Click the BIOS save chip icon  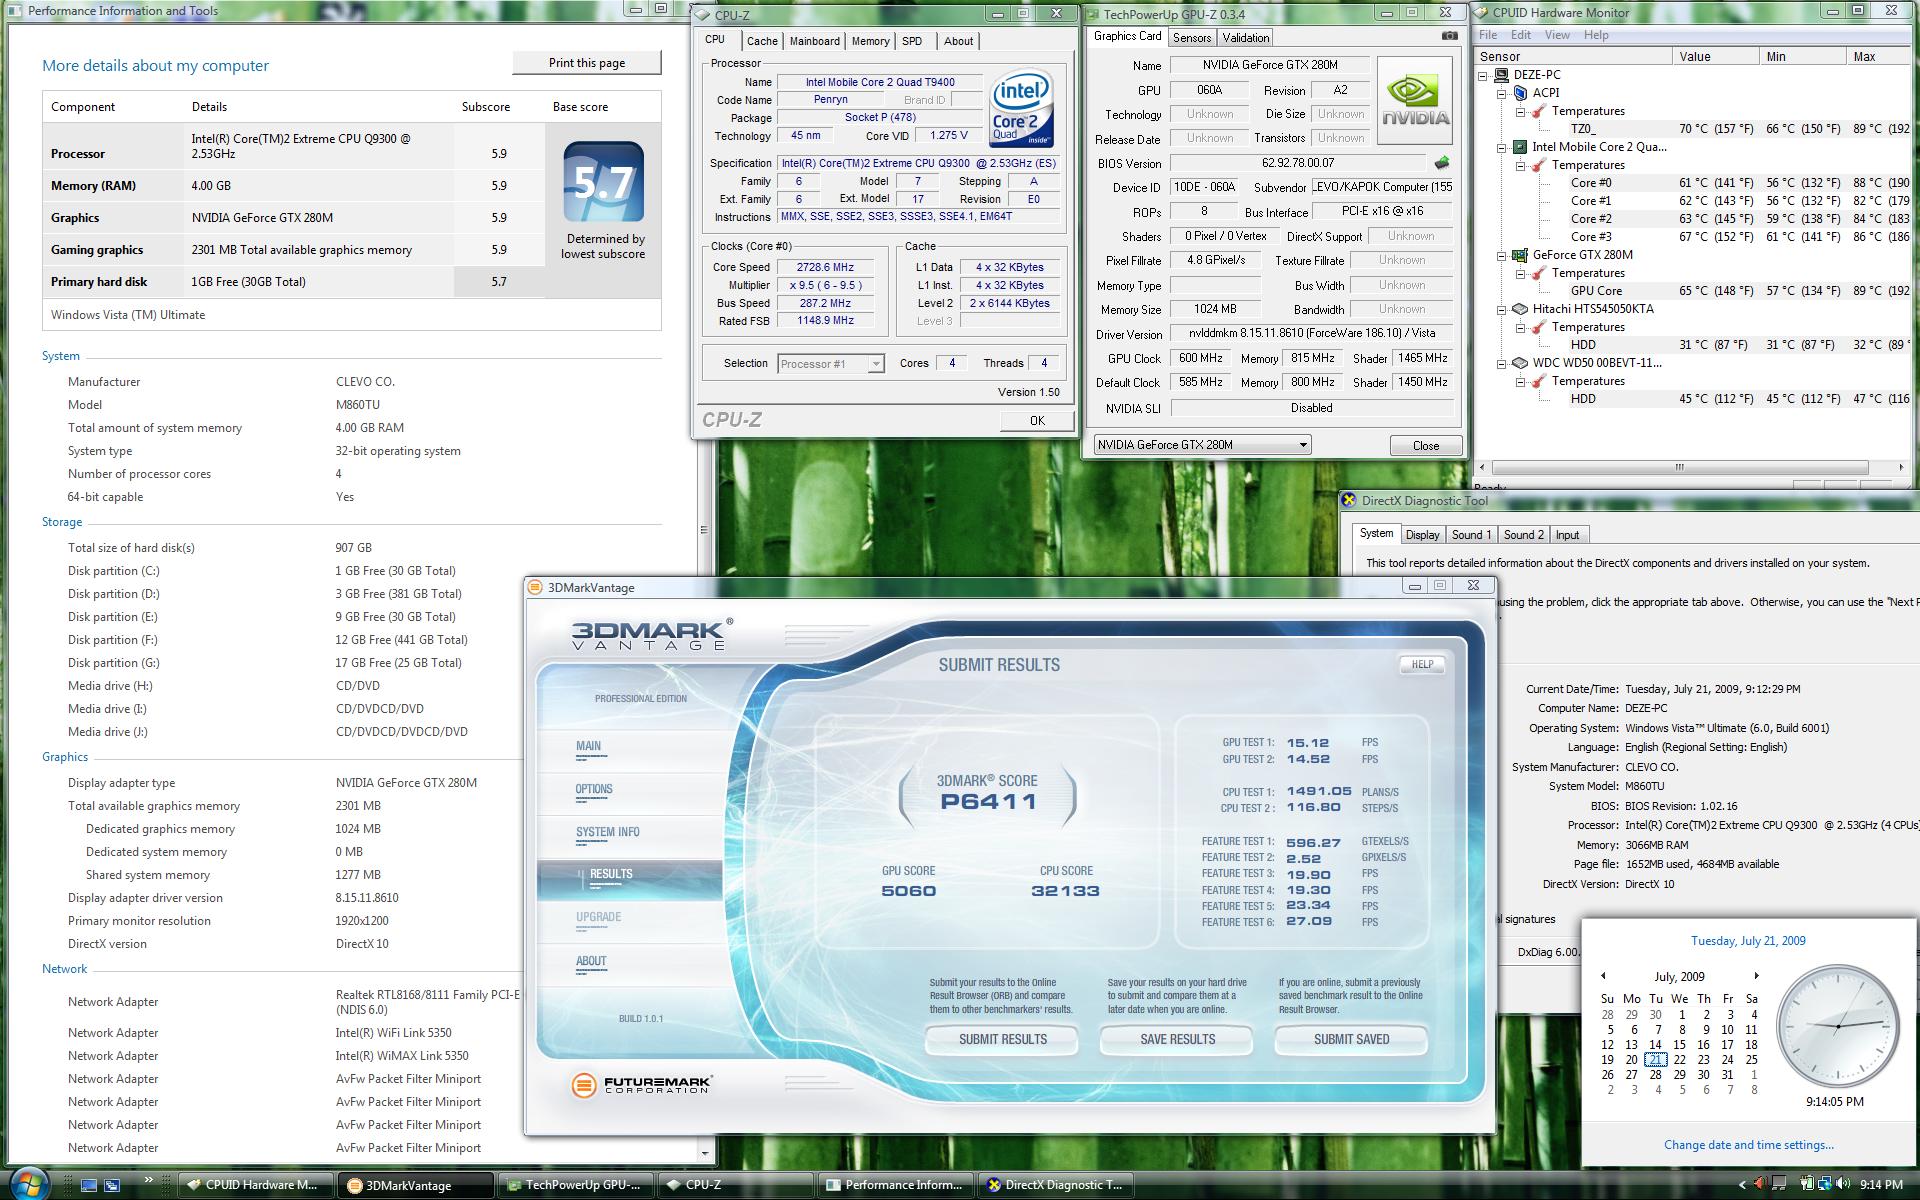tap(1441, 163)
